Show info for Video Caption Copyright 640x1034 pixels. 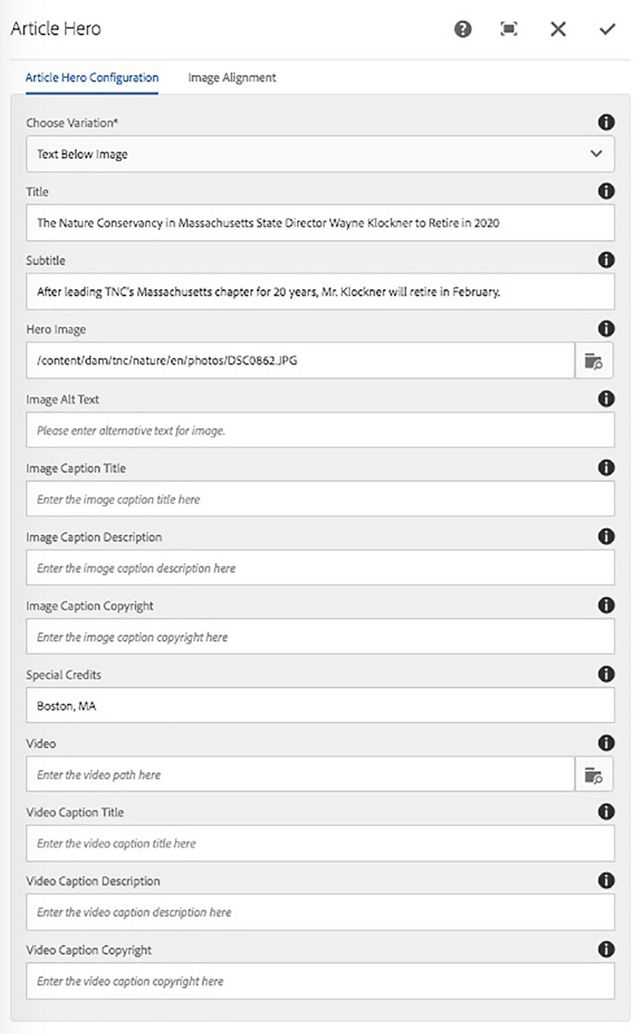coord(605,949)
